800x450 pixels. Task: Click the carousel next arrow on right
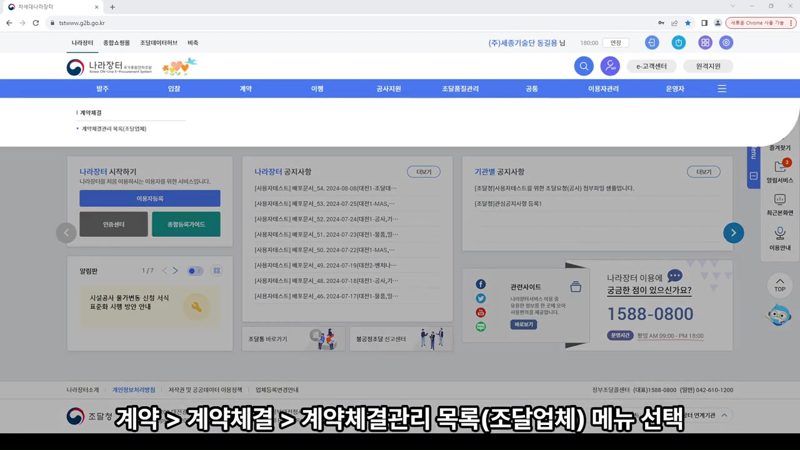733,233
